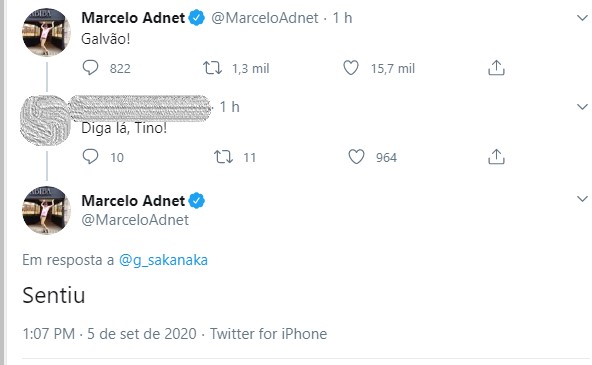Click the "1 h" timestamp on the top tweet
Screen dimensions: 592x365
pyautogui.click(x=342, y=18)
